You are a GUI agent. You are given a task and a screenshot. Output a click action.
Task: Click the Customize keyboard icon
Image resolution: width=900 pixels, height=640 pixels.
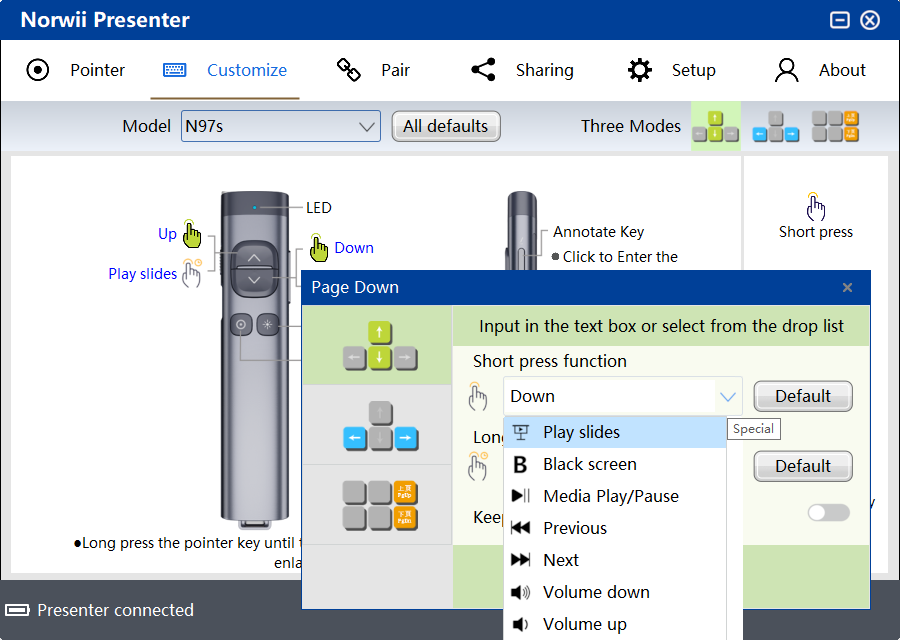pyautogui.click(x=174, y=70)
